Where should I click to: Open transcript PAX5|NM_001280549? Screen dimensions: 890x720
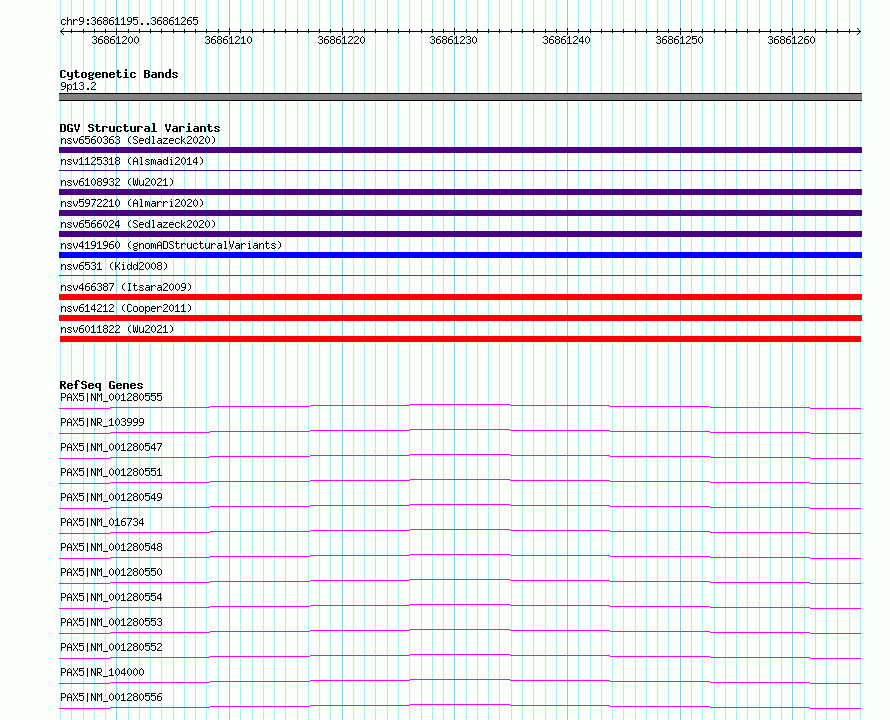pos(111,497)
